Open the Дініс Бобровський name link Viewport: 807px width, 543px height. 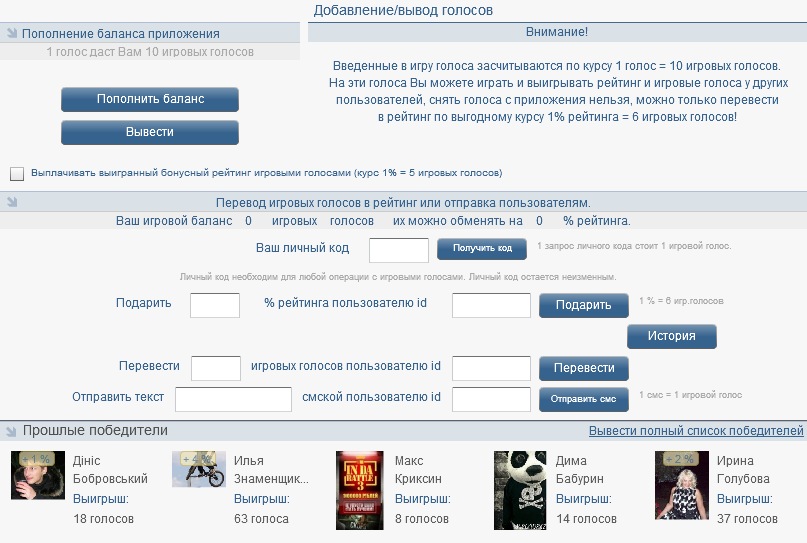[110, 470]
